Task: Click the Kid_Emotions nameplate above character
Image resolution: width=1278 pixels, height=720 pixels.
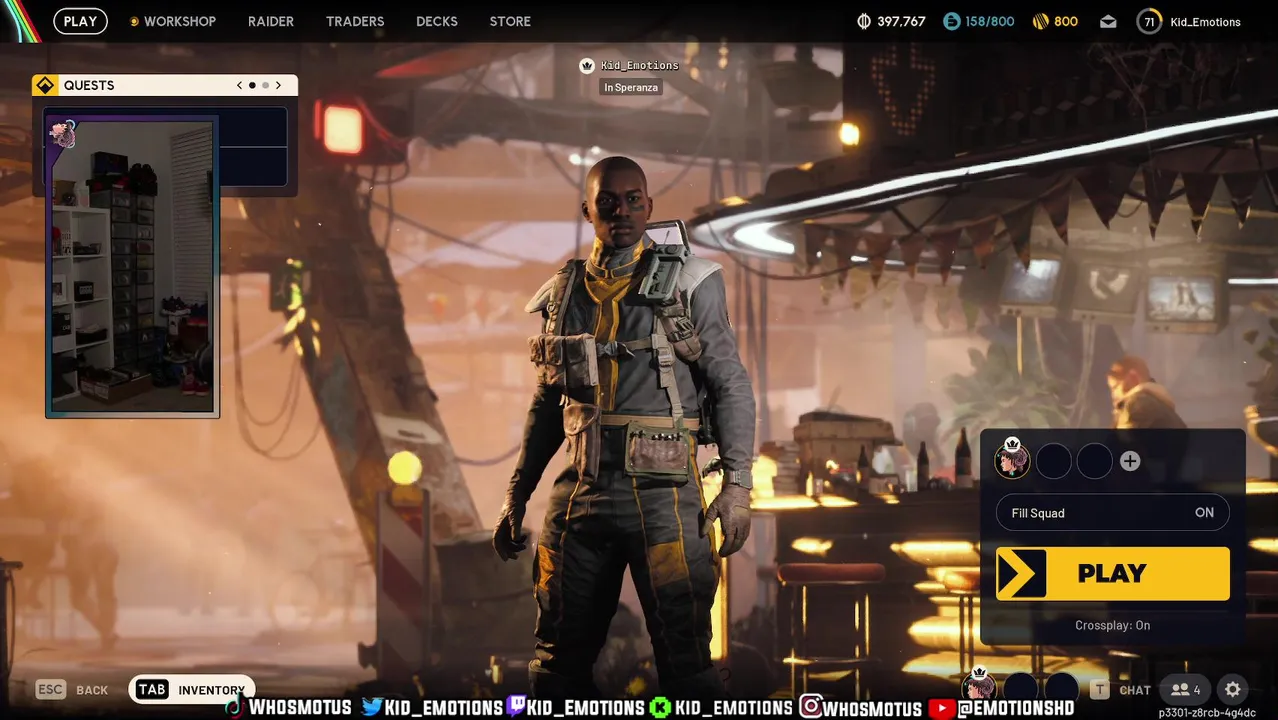Action: point(640,65)
